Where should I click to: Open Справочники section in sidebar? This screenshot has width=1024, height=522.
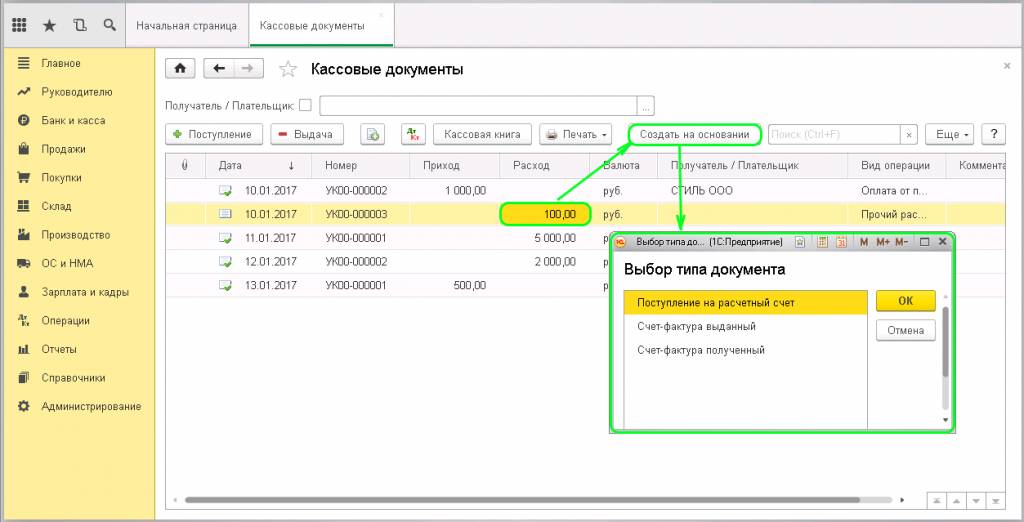73,378
